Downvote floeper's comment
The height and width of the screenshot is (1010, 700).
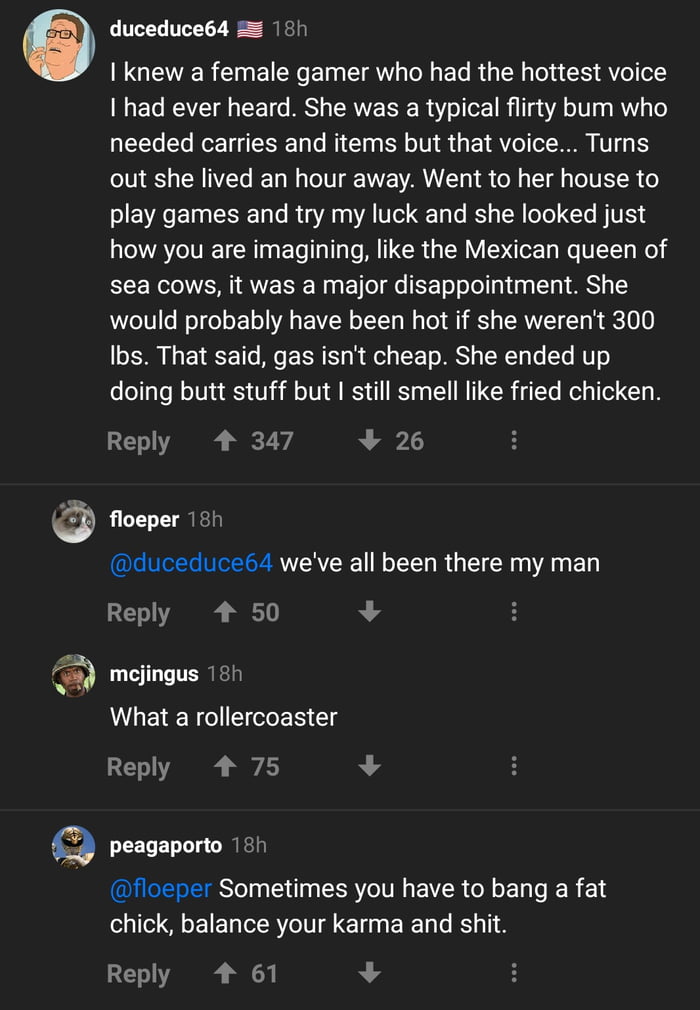click(370, 612)
